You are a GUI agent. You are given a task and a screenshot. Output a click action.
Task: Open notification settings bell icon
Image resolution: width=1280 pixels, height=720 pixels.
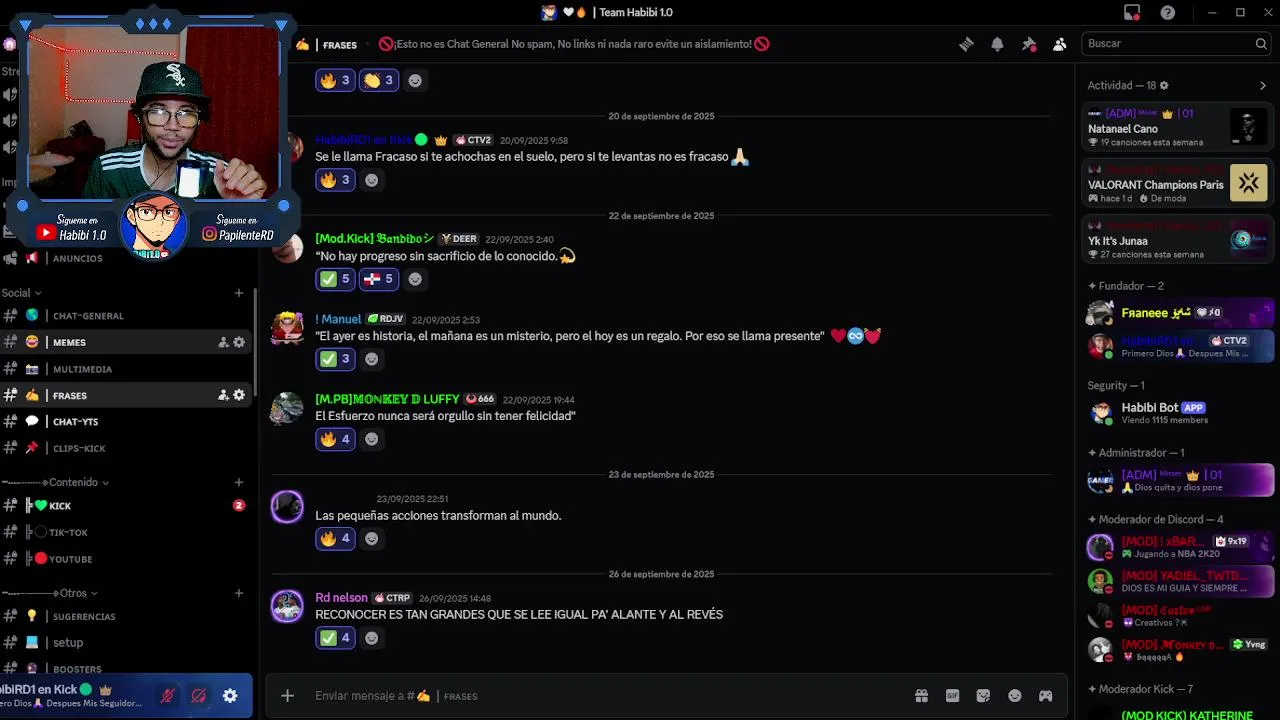(x=997, y=44)
